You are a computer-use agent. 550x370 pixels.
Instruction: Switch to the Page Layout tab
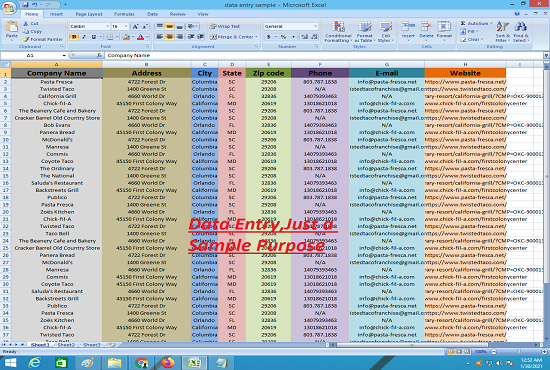[89, 14]
